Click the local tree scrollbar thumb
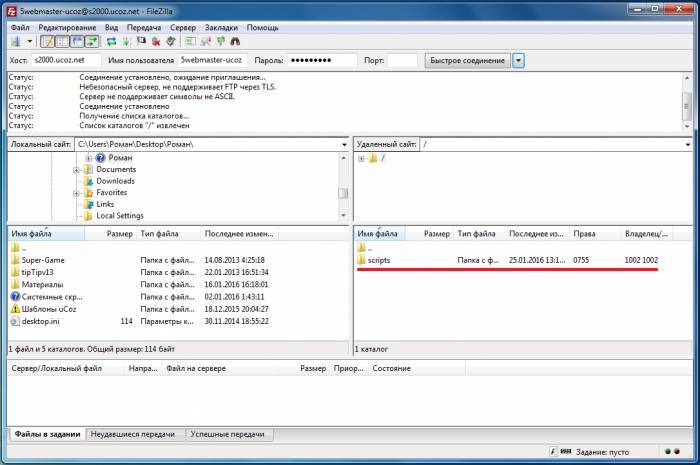 (x=343, y=194)
